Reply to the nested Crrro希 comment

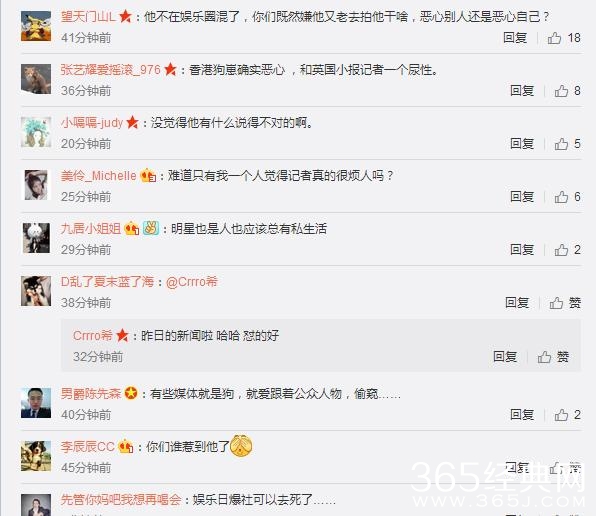pyautogui.click(x=505, y=357)
